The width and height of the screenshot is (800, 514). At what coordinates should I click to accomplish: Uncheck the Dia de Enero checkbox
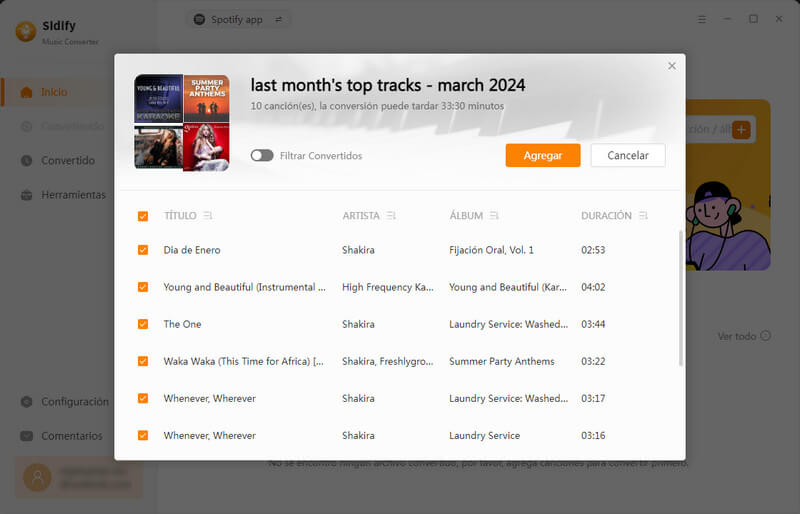[143, 250]
